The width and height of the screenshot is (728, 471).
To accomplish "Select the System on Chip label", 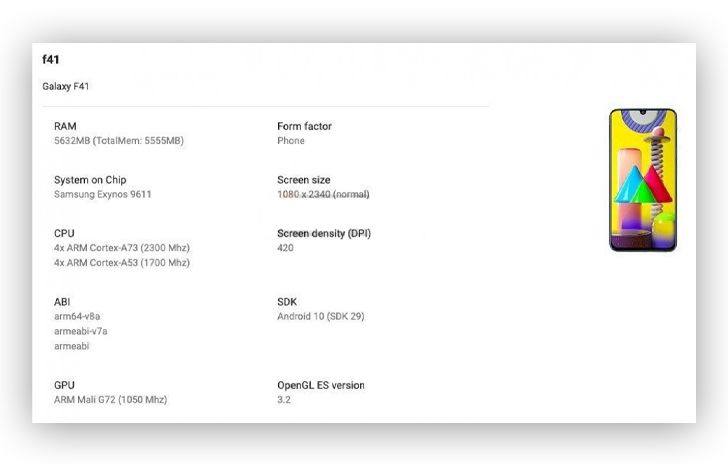I will pyautogui.click(x=90, y=180).
